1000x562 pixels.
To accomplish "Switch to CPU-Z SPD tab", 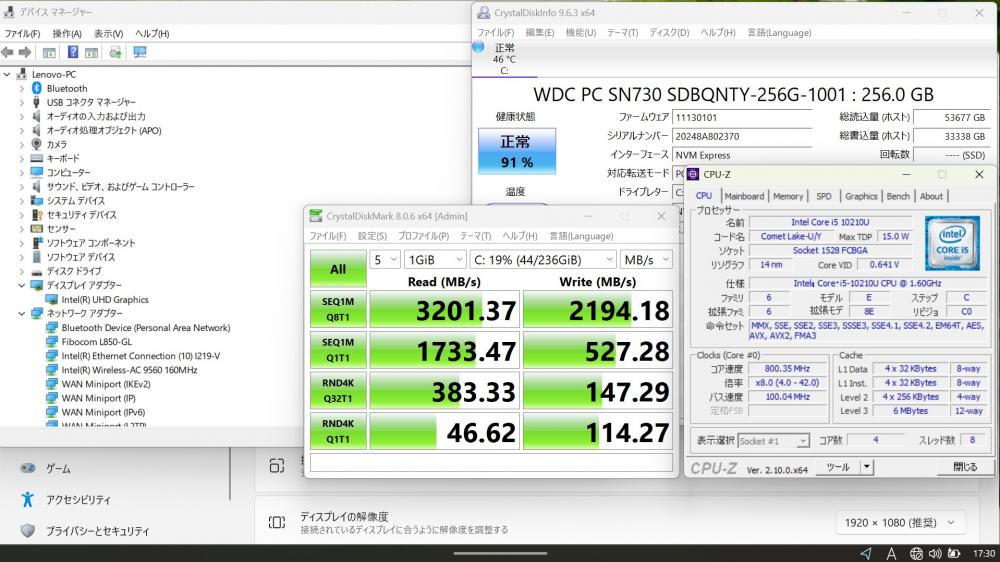I will tap(824, 196).
